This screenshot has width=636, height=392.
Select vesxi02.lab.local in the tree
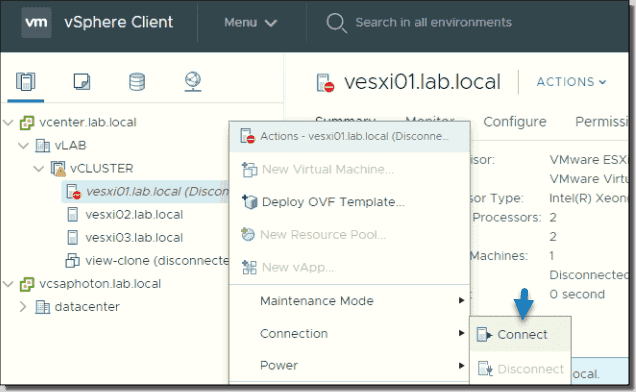click(134, 215)
